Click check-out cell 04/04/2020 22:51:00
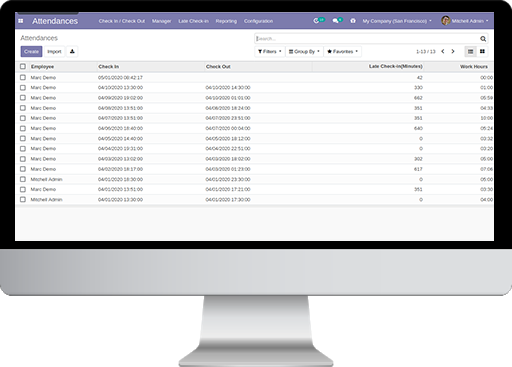 point(228,149)
